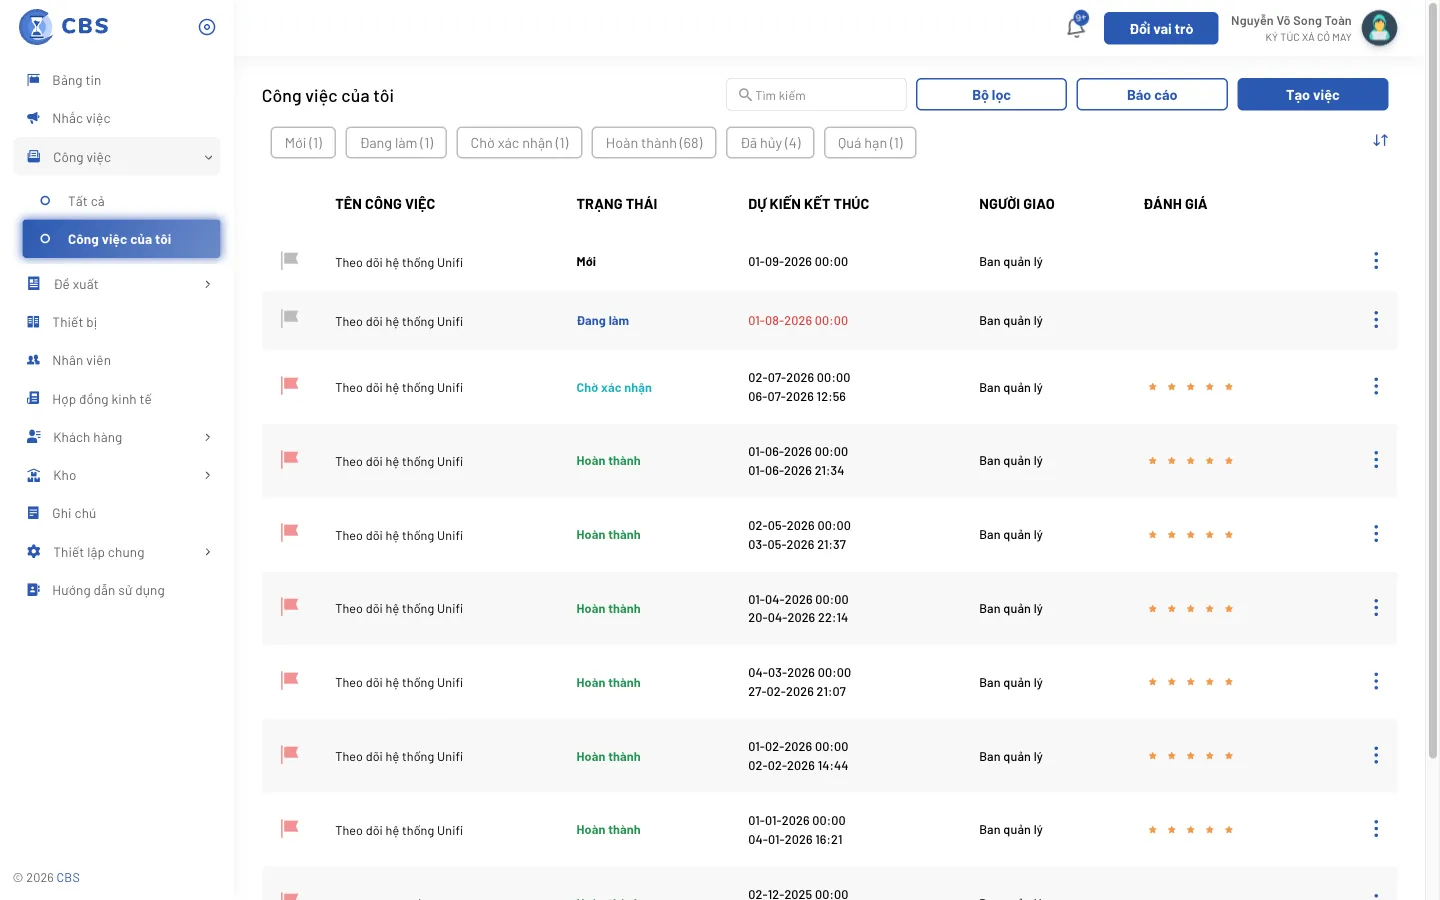The height and width of the screenshot is (900, 1440).
Task: Click the ĐÁNH GIÁ column header
Action: click(1175, 204)
